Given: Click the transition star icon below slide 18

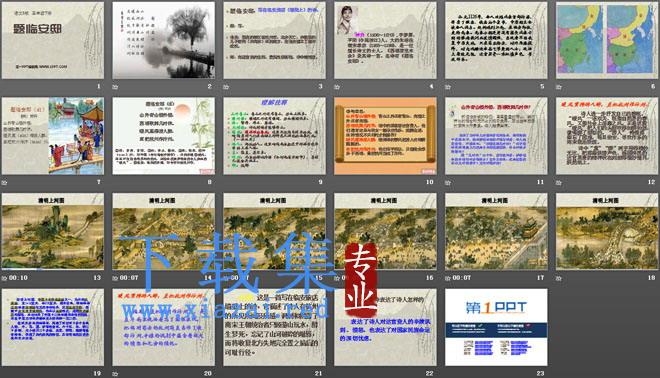Looking at the screenshot, I should pyautogui.click(x=559, y=278).
